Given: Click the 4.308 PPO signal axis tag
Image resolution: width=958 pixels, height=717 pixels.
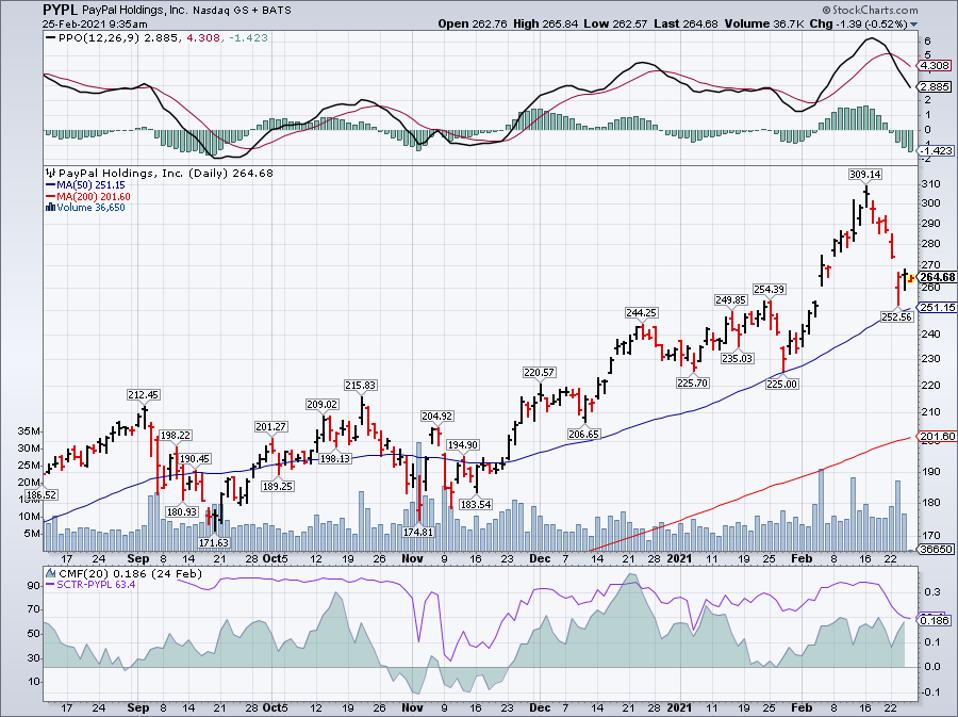Looking at the screenshot, I should tap(935, 65).
